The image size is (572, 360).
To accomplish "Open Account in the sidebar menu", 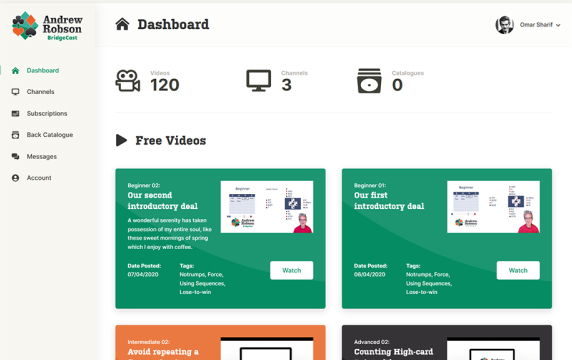I will point(39,178).
